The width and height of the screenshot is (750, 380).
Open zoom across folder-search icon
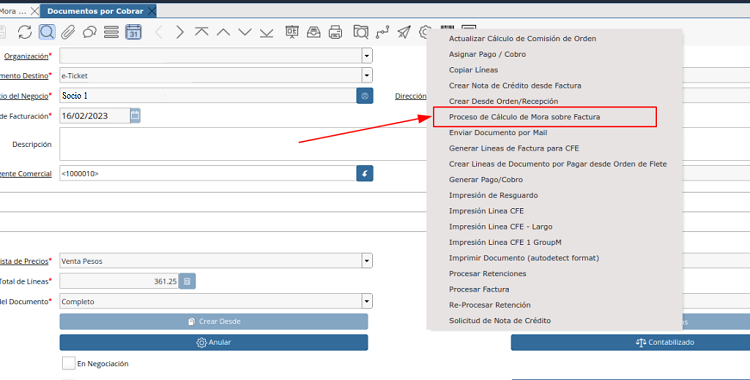point(361,32)
